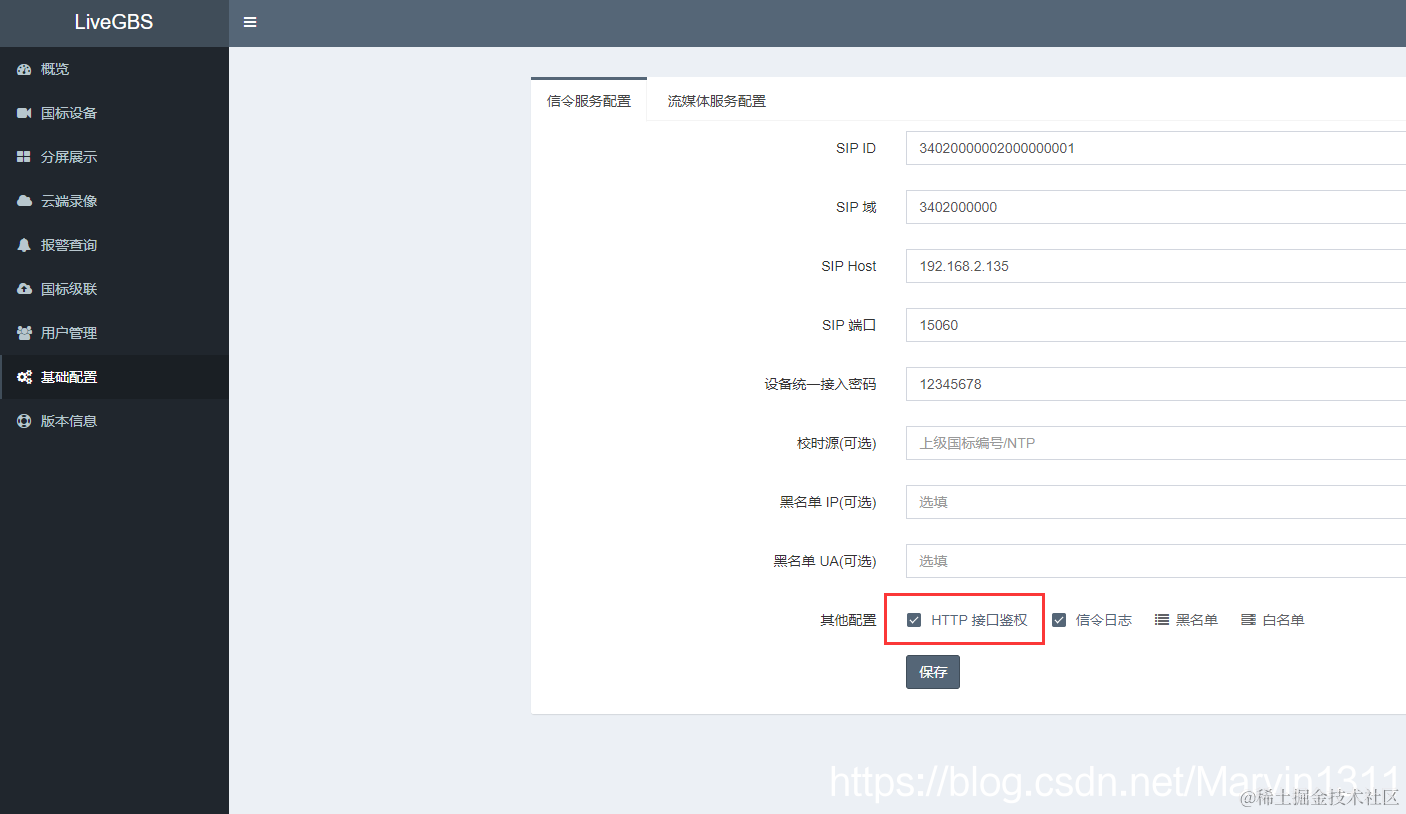Focus the SIP 域 input field
This screenshot has height=814, width=1406.
[x=1156, y=207]
